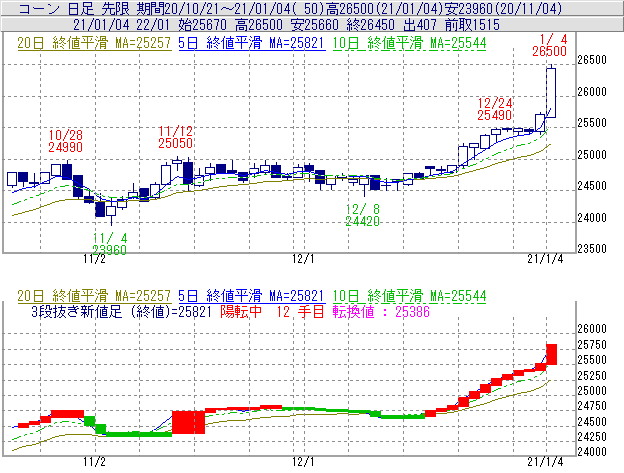Viewport: 624px width, 473px height.
Task: Click the 21/1/4 date label under the lower chart
Action: click(545, 461)
